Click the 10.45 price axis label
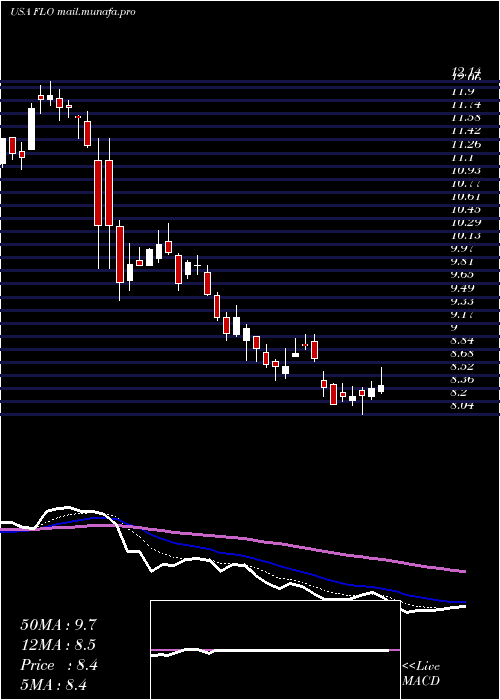Image resolution: width=500 pixels, height=700 pixels. pyautogui.click(x=466, y=209)
